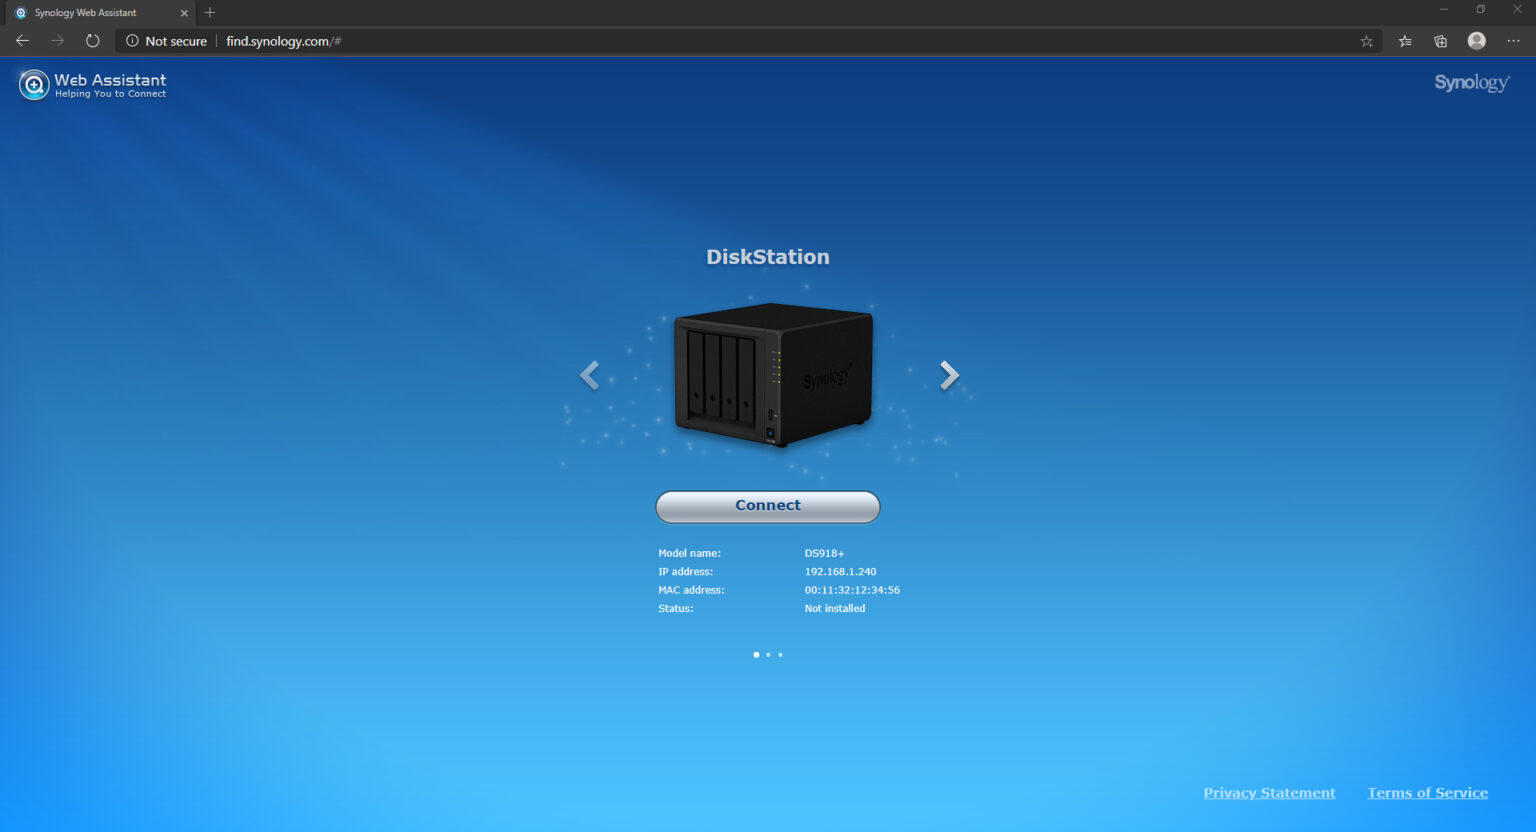The height and width of the screenshot is (832, 1536).
Task: Go back with left carousel arrow
Action: (589, 375)
